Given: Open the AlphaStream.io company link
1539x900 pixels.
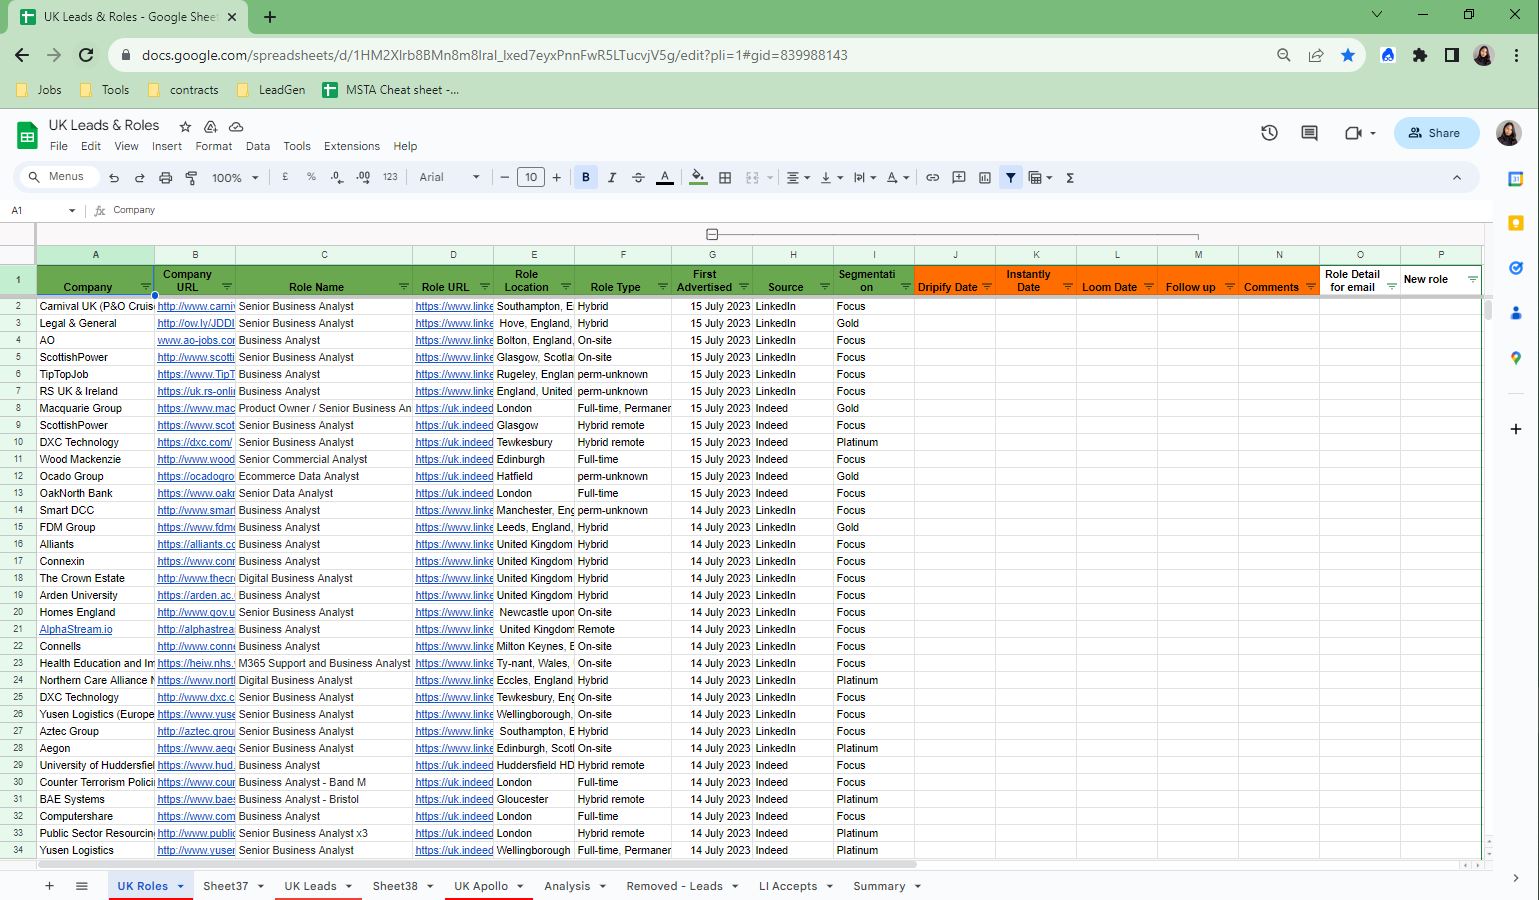Looking at the screenshot, I should (76, 629).
